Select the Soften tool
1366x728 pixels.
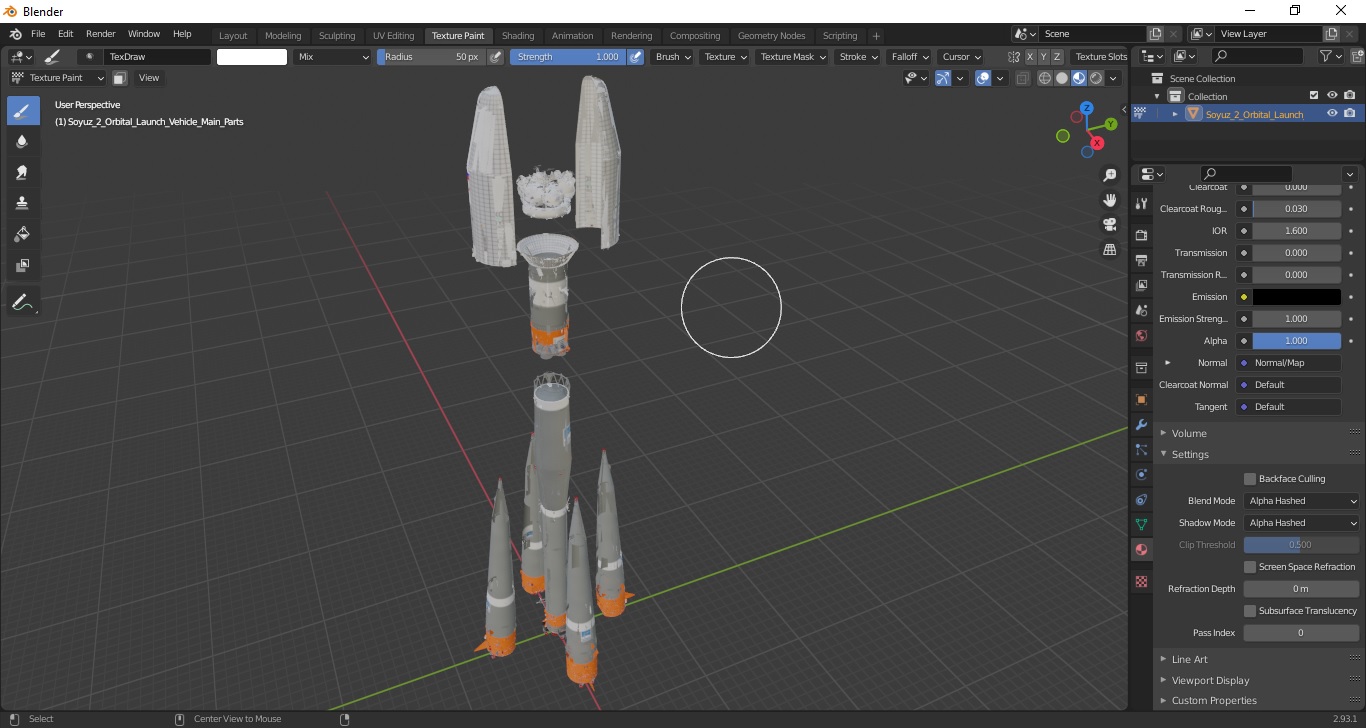pos(23,142)
